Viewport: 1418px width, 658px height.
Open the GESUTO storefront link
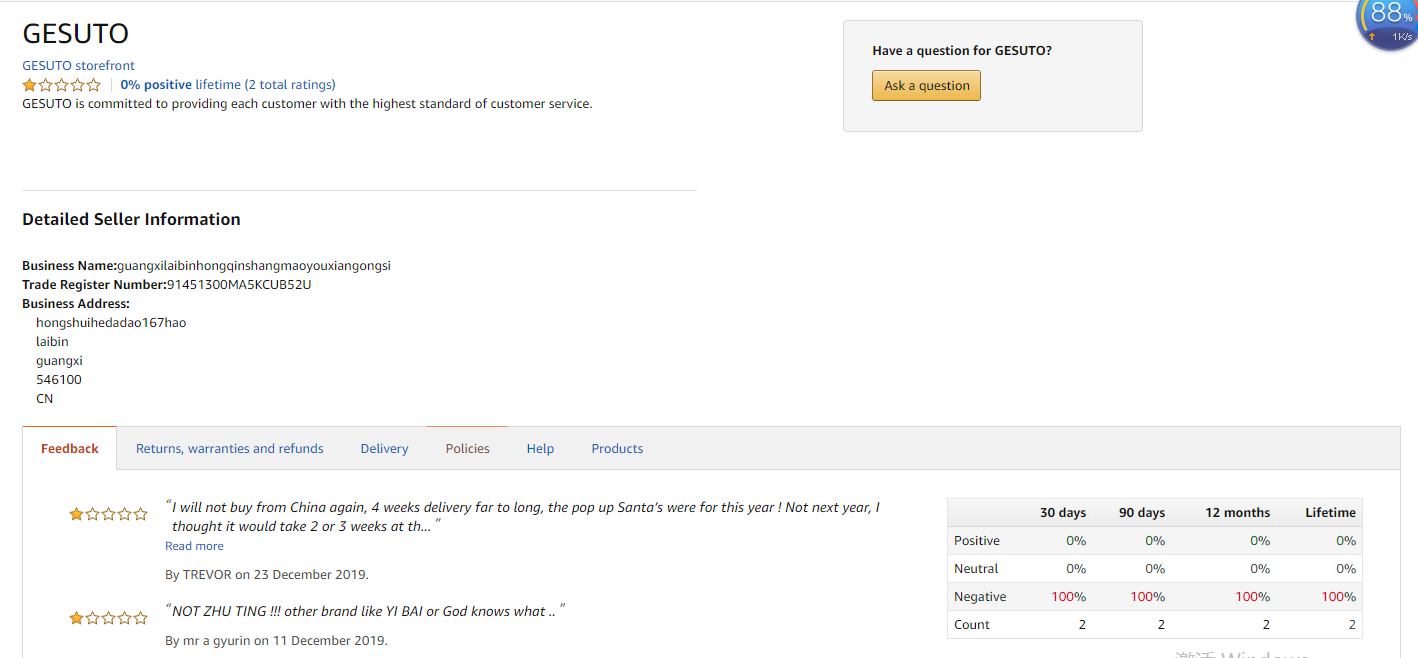78,66
